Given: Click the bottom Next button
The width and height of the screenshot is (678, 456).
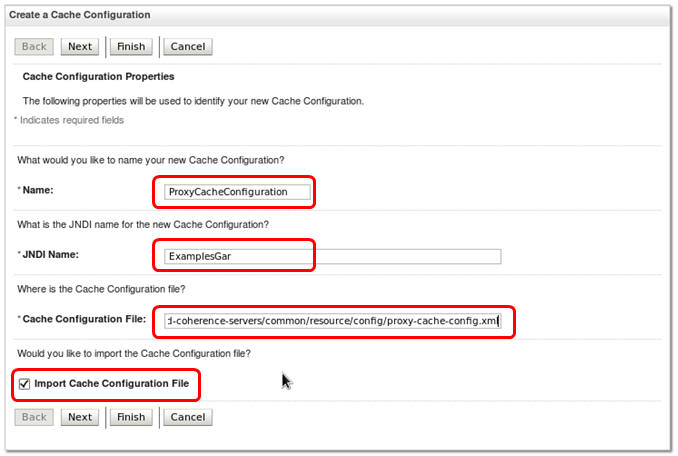Looking at the screenshot, I should click(x=80, y=417).
